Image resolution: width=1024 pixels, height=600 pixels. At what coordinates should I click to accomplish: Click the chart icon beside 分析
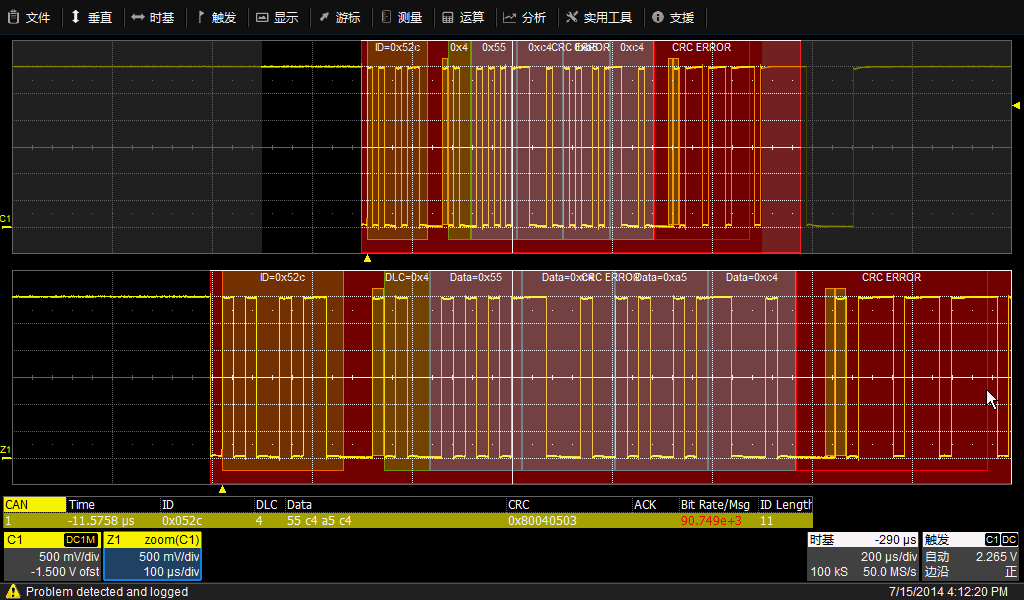point(509,18)
